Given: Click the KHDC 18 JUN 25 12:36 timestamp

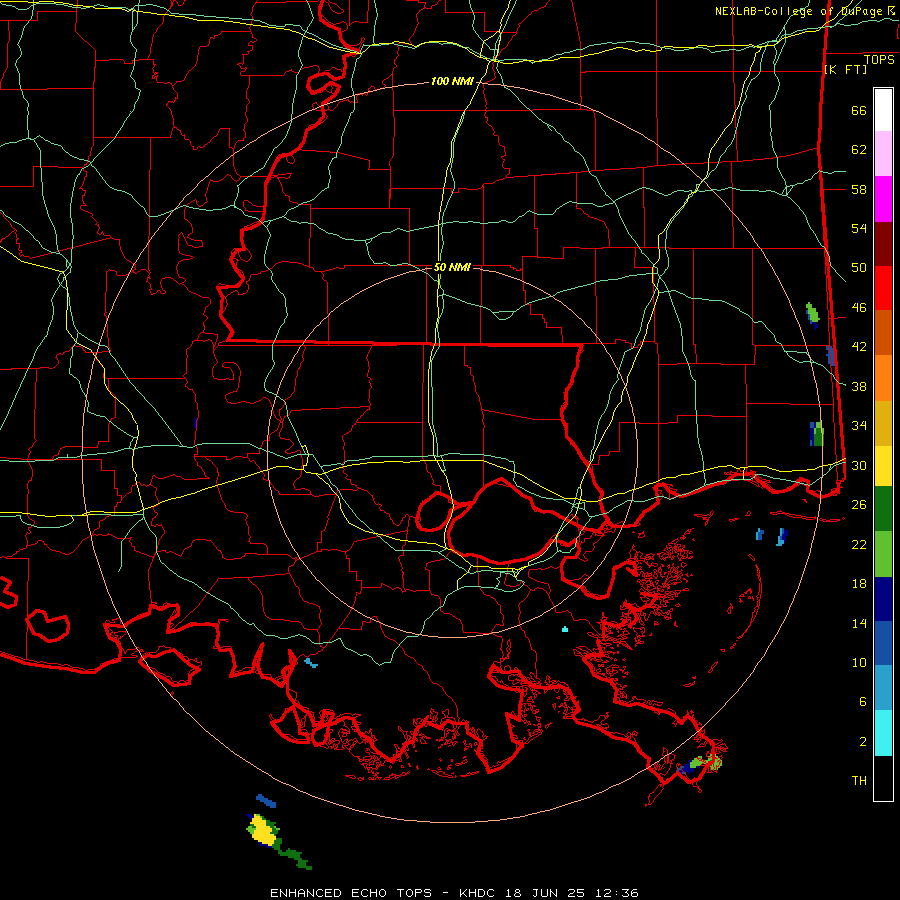Looking at the screenshot, I should point(548,893).
